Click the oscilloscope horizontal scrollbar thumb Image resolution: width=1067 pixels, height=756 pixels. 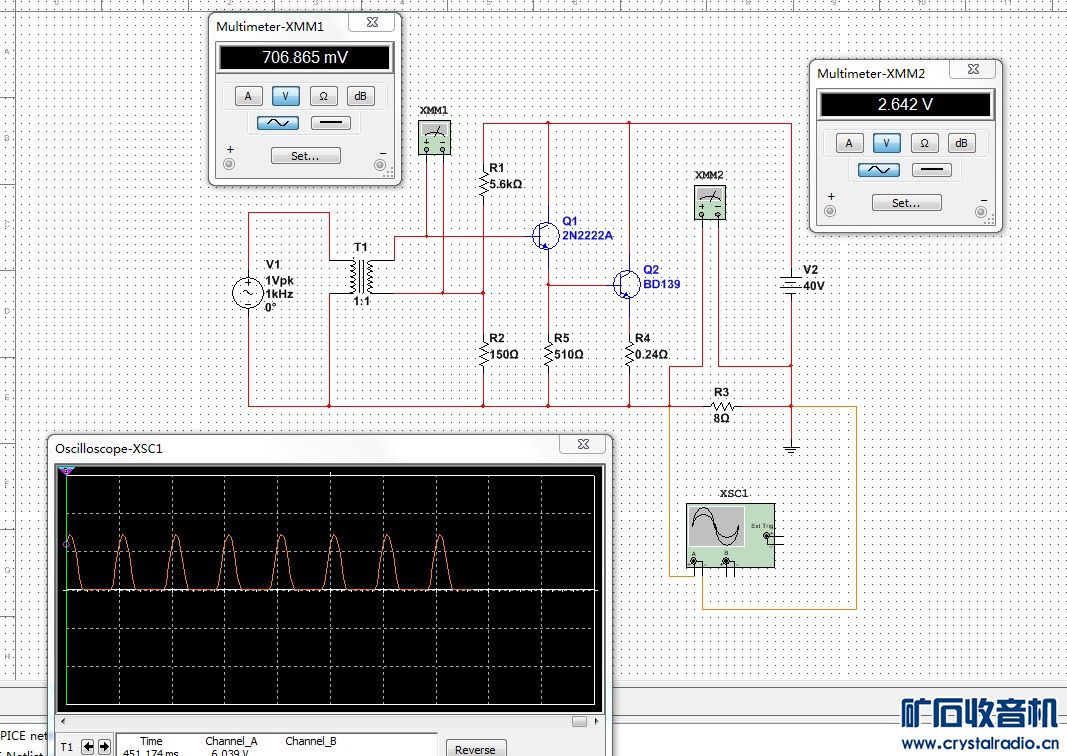pyautogui.click(x=579, y=721)
